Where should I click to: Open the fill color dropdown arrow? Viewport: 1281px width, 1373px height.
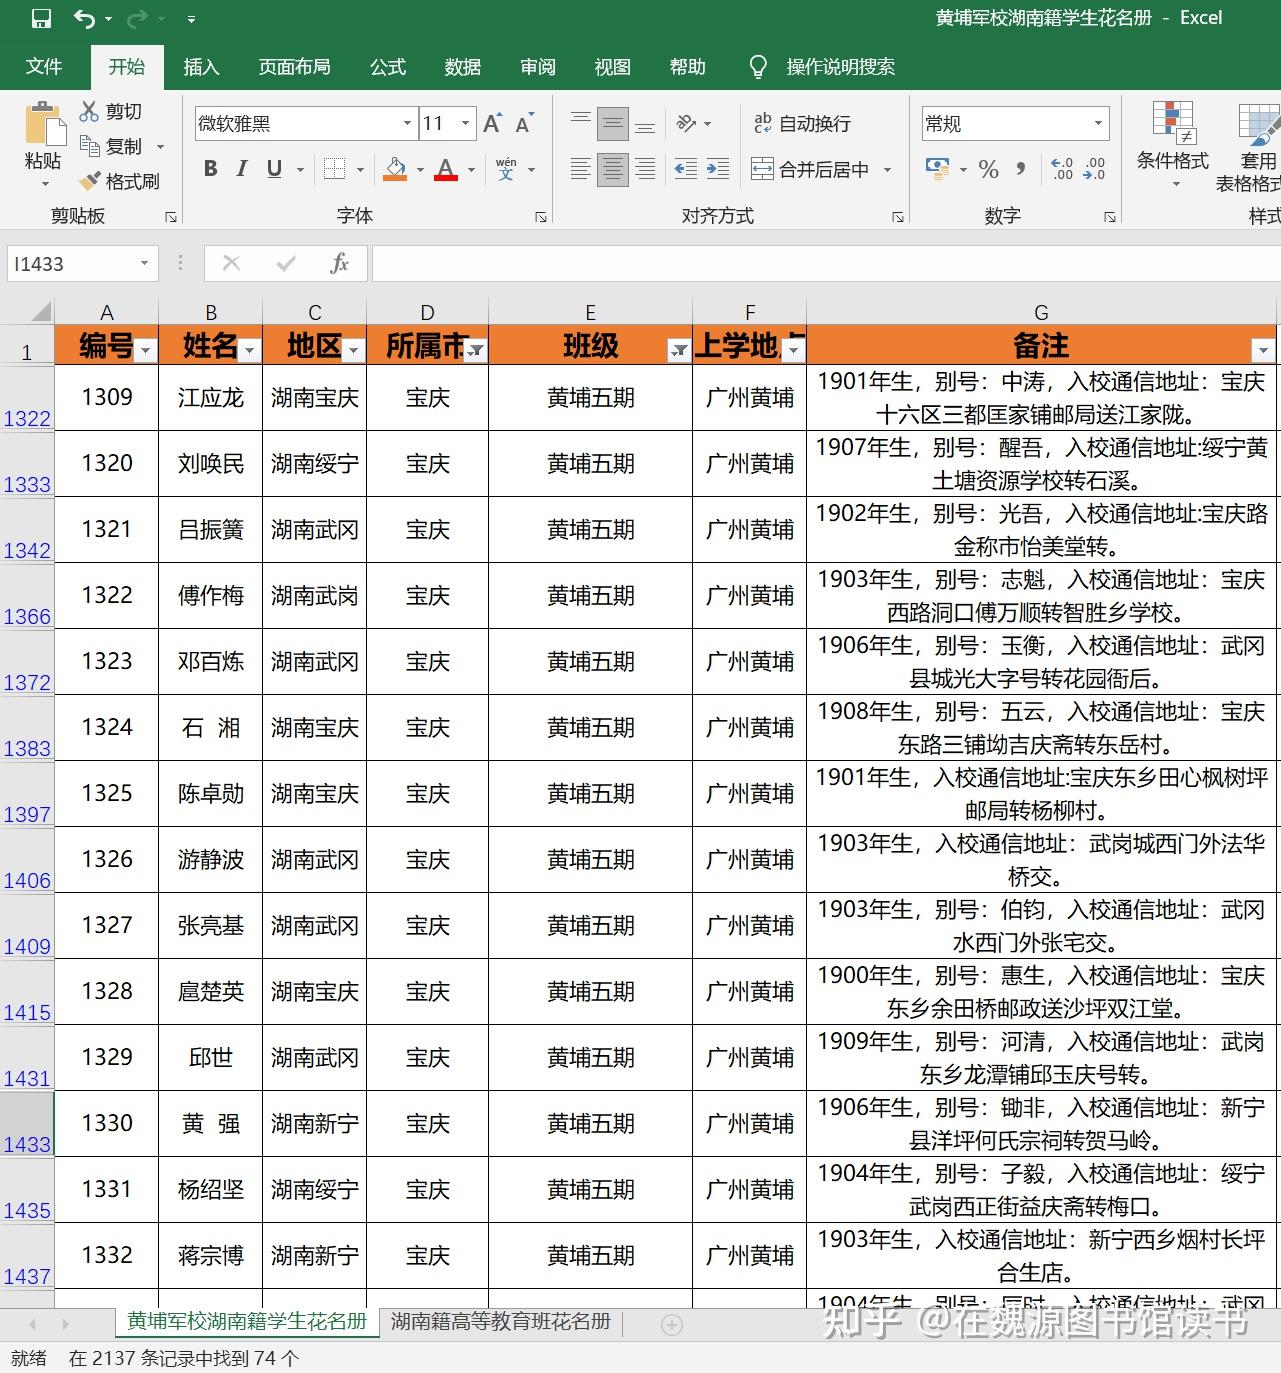pos(420,170)
